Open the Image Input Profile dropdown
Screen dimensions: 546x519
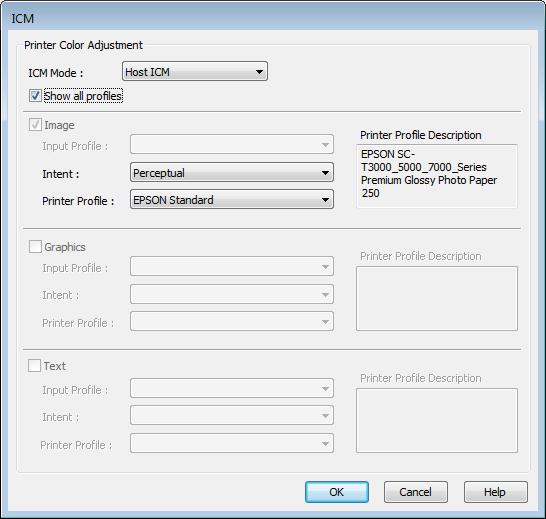click(x=232, y=144)
